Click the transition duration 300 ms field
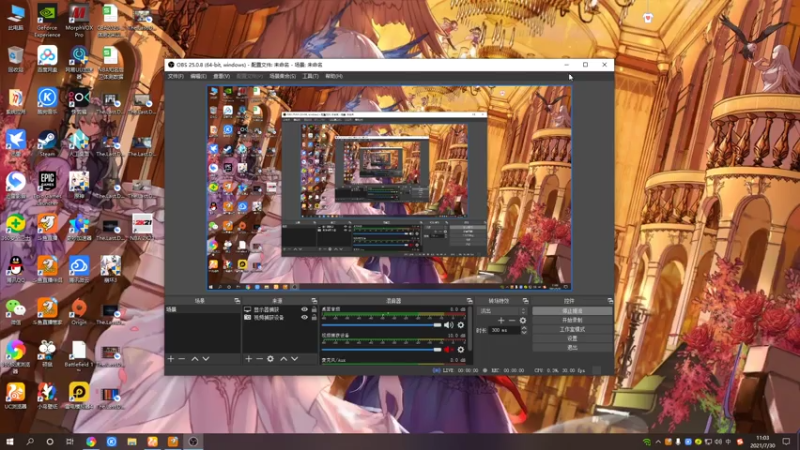This screenshot has height=450, width=800. [x=504, y=331]
